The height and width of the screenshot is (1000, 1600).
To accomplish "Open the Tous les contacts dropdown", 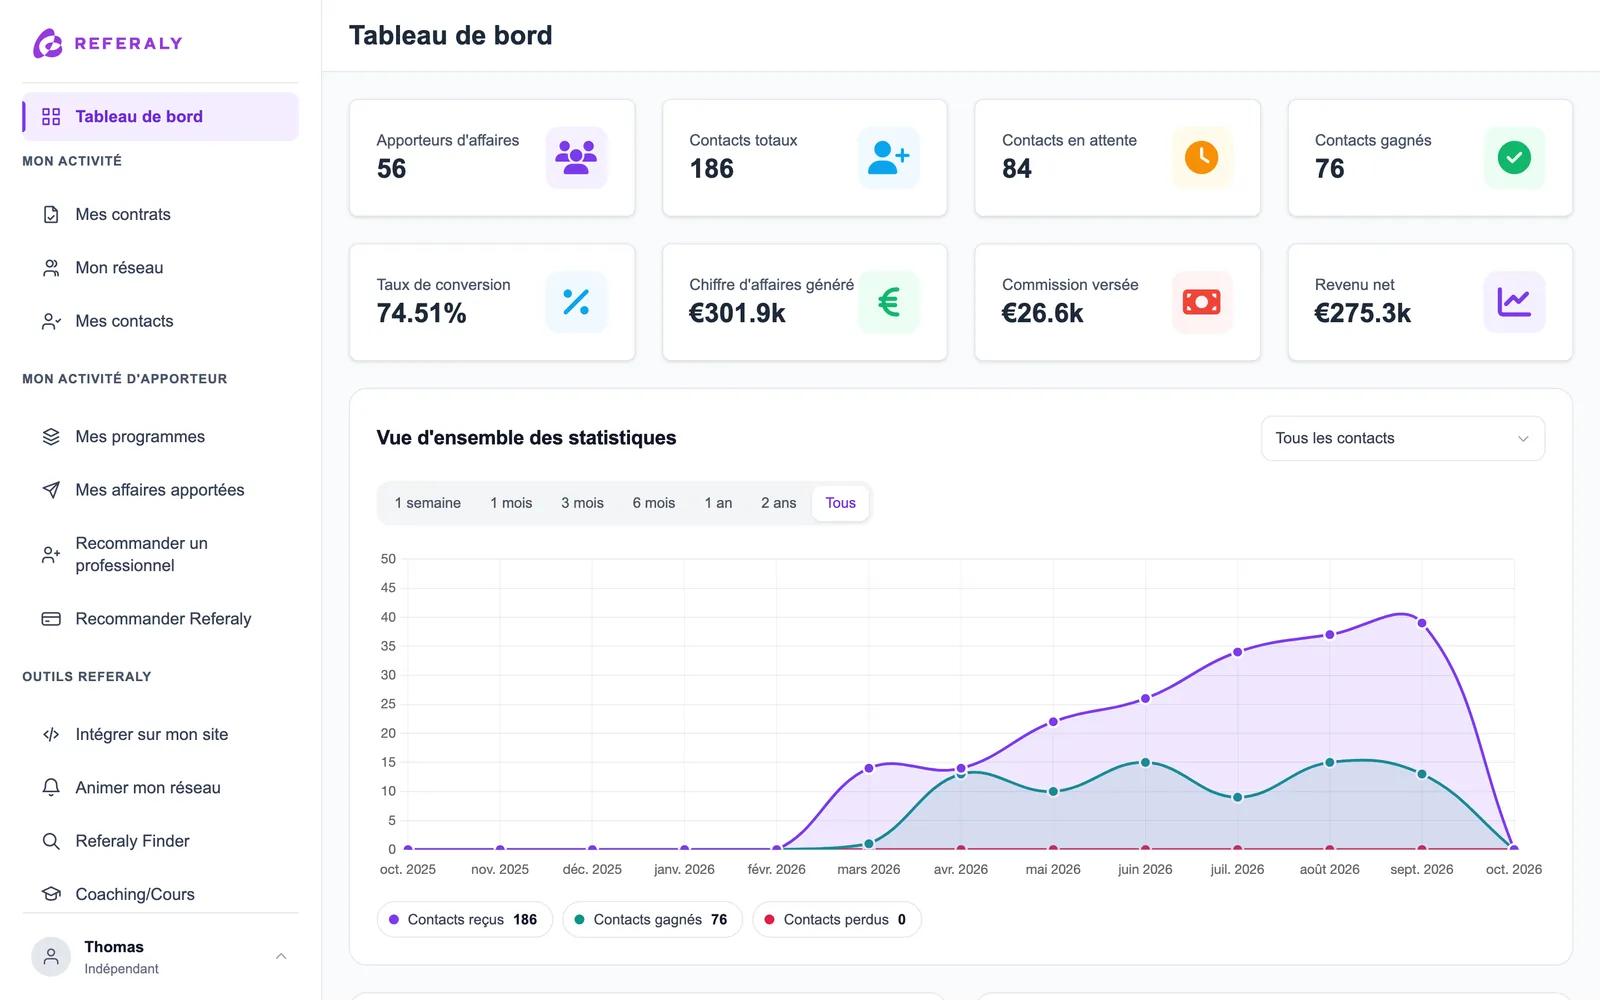I will tap(1403, 438).
